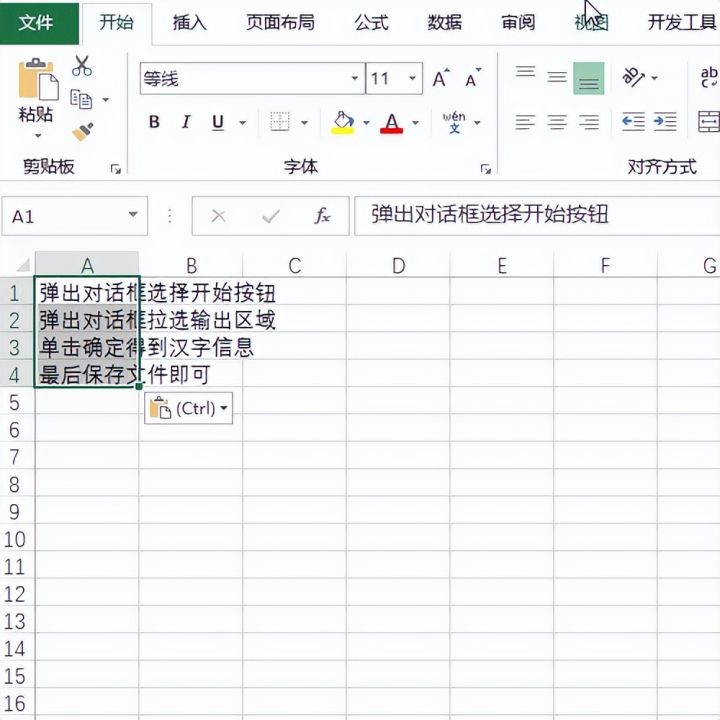Center text horizontally

click(557, 122)
